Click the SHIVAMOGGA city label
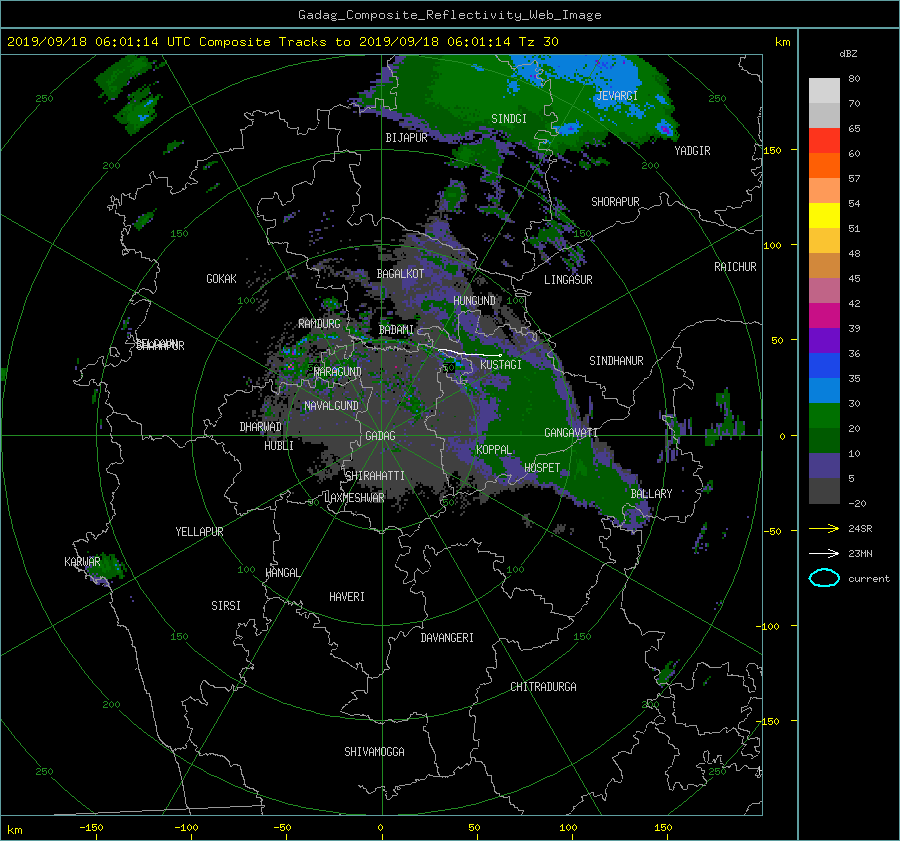Screen dimensions: 900x841 (x=374, y=752)
